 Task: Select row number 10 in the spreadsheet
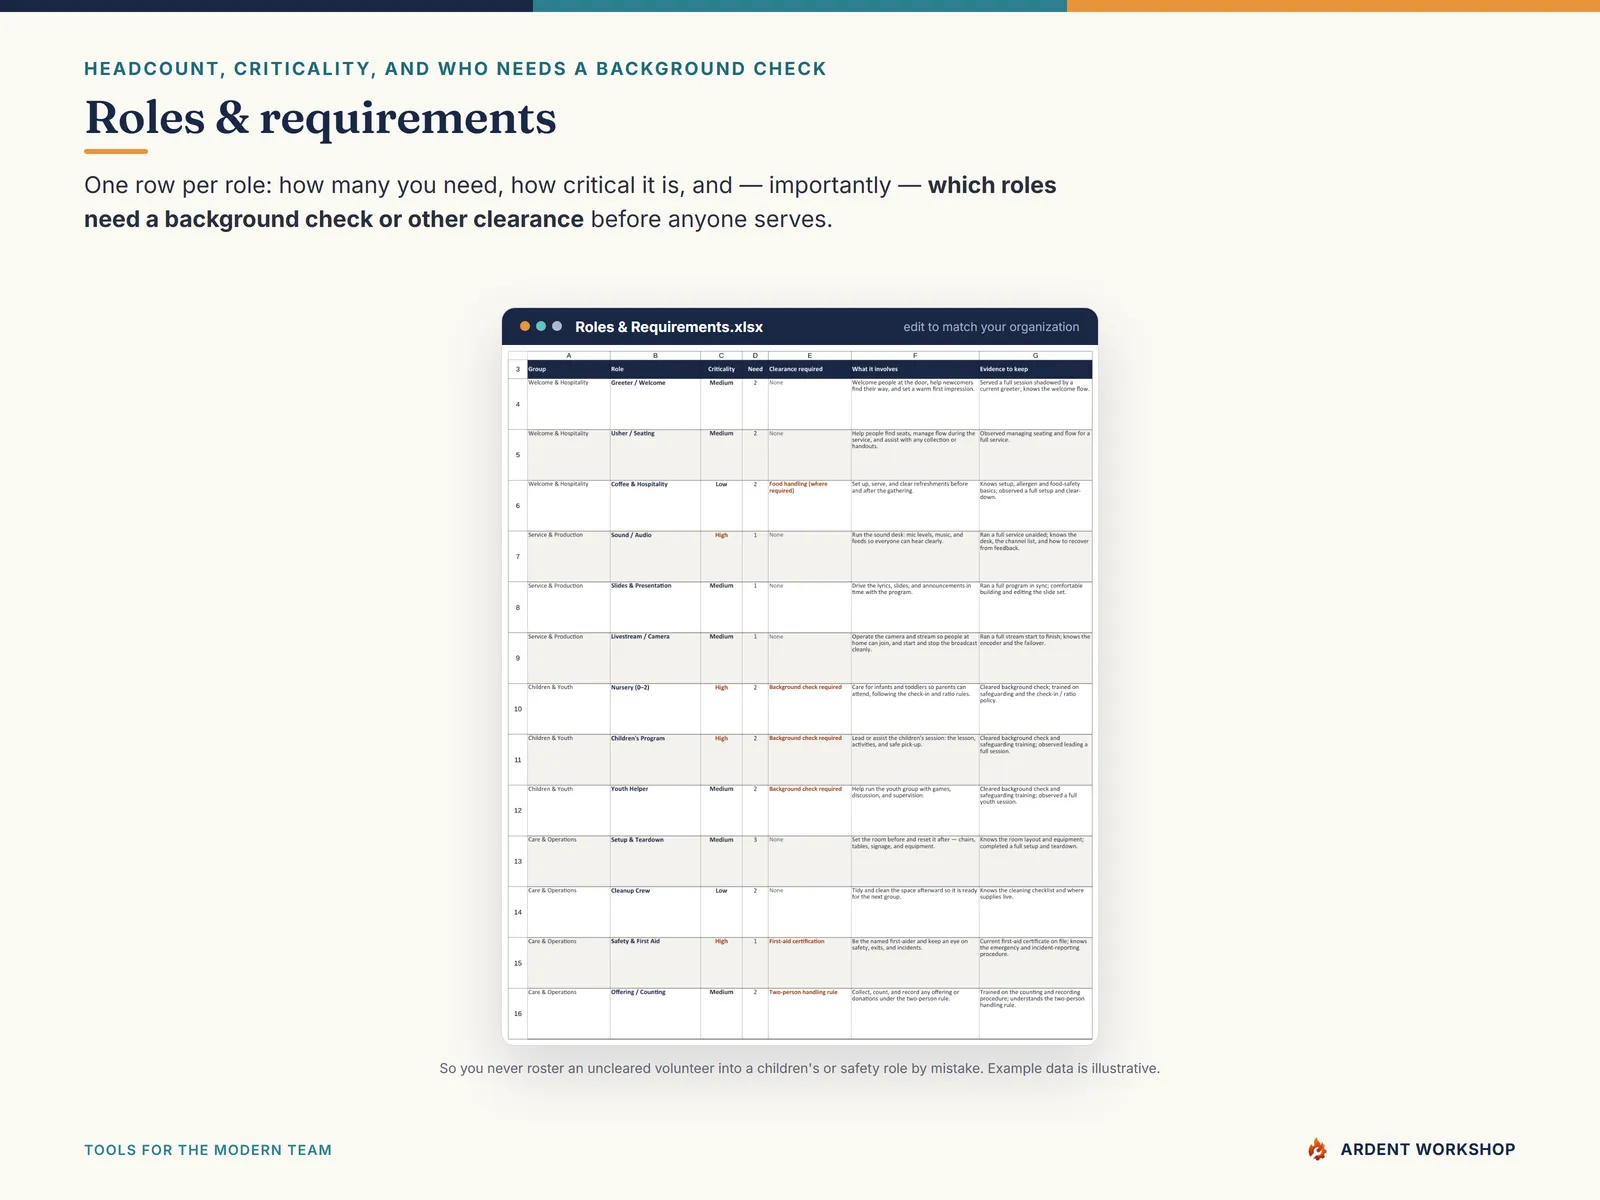[x=518, y=709]
